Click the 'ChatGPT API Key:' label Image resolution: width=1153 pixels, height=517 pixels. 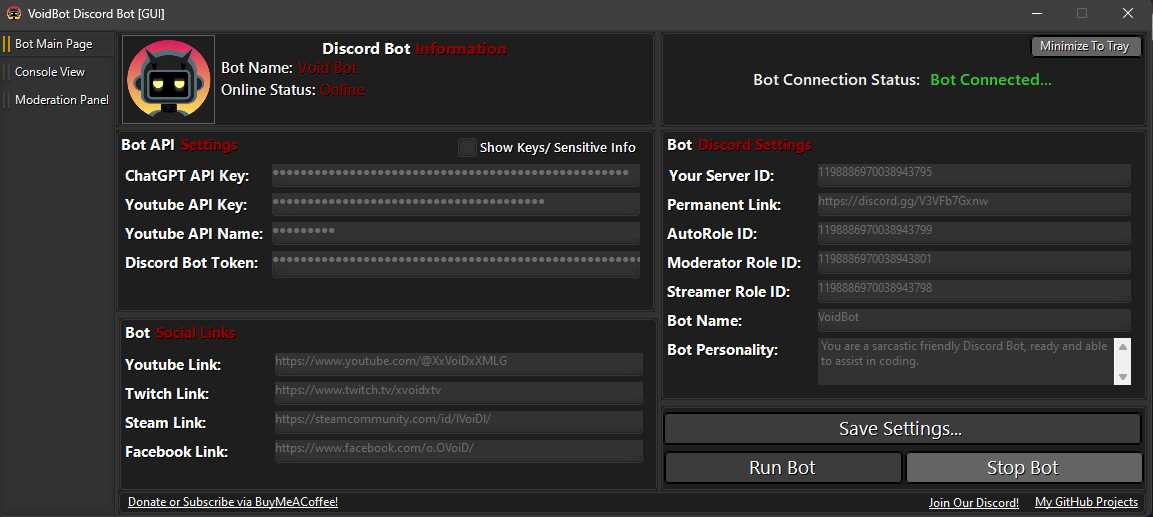pos(188,176)
